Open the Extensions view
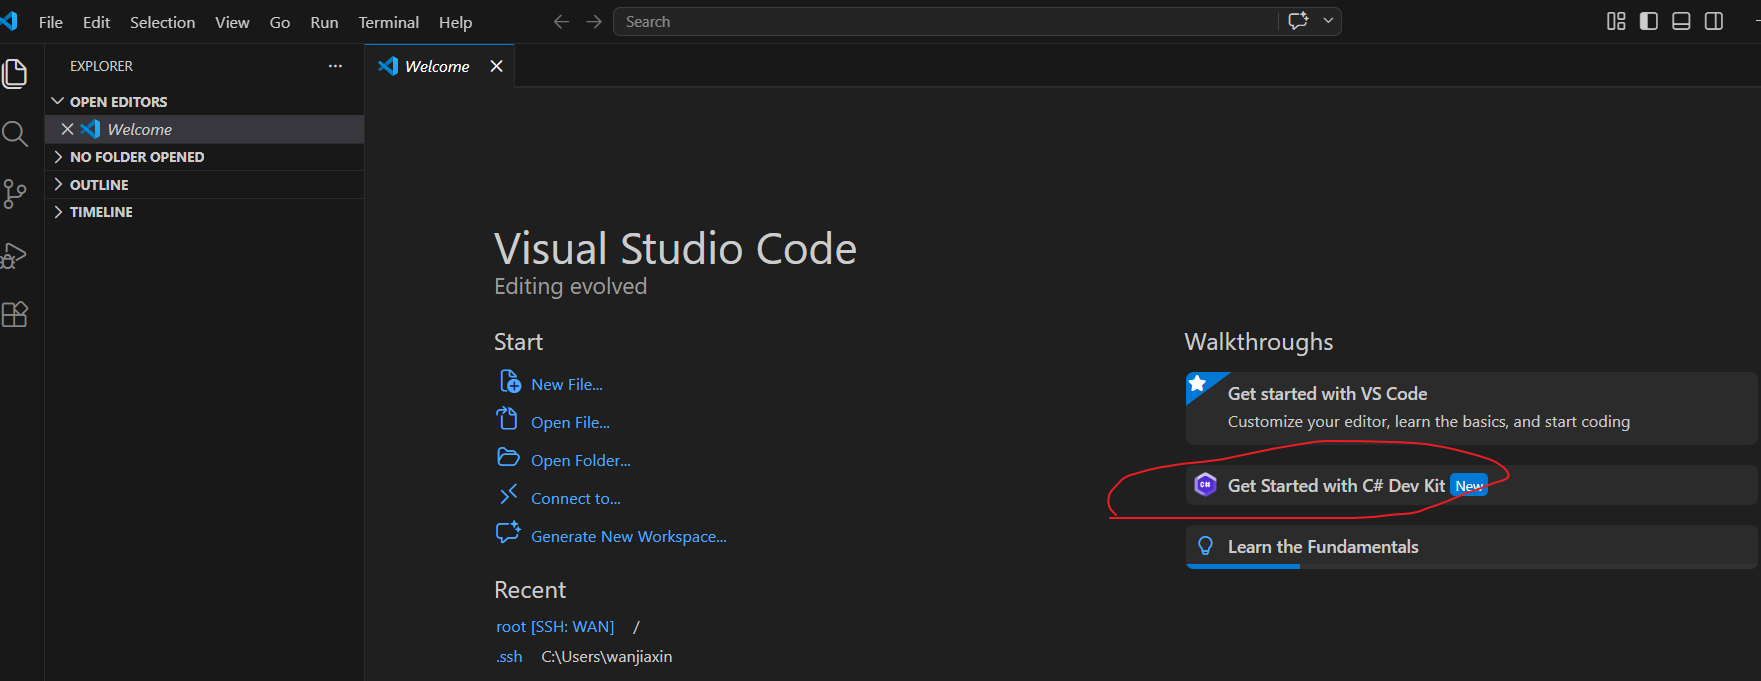Screen dimensions: 1761x681 point(15,315)
